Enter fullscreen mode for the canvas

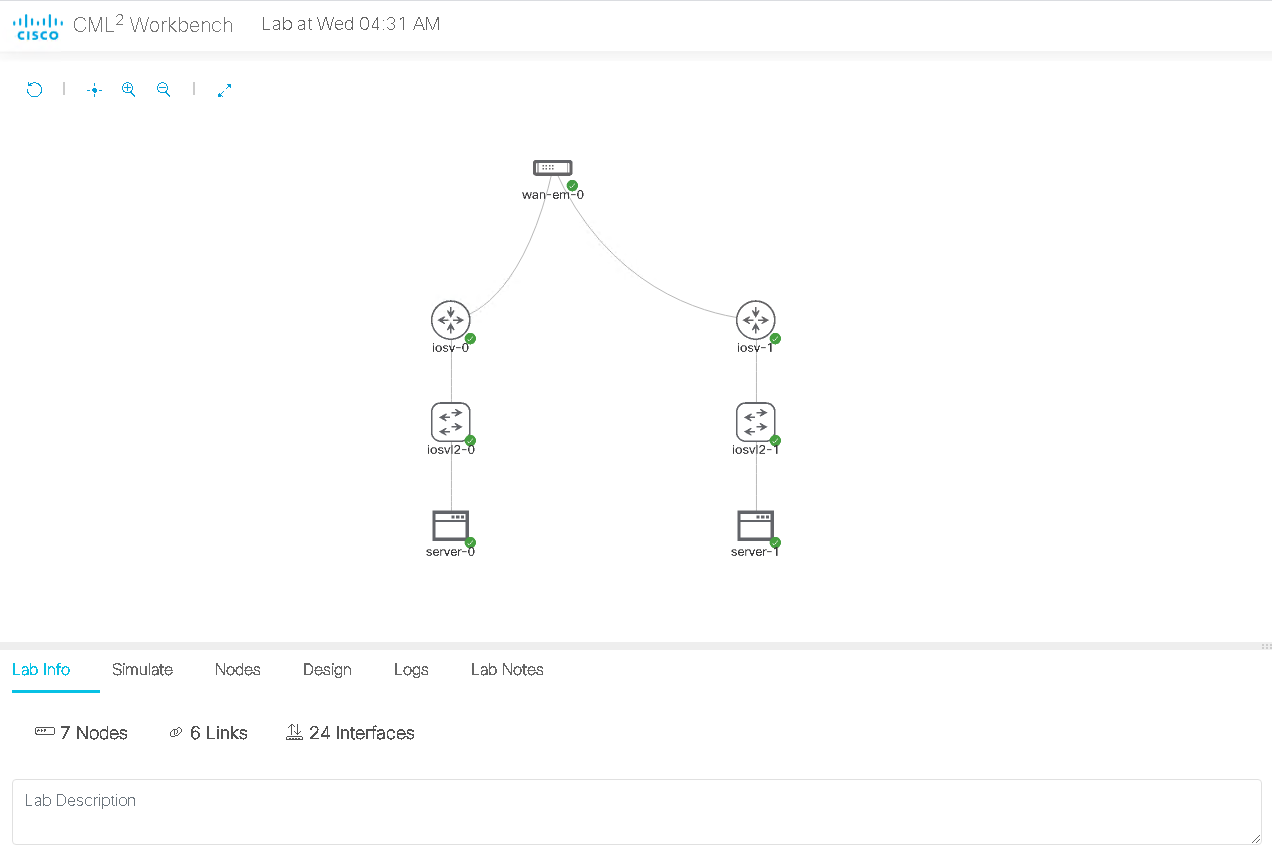[x=224, y=89]
